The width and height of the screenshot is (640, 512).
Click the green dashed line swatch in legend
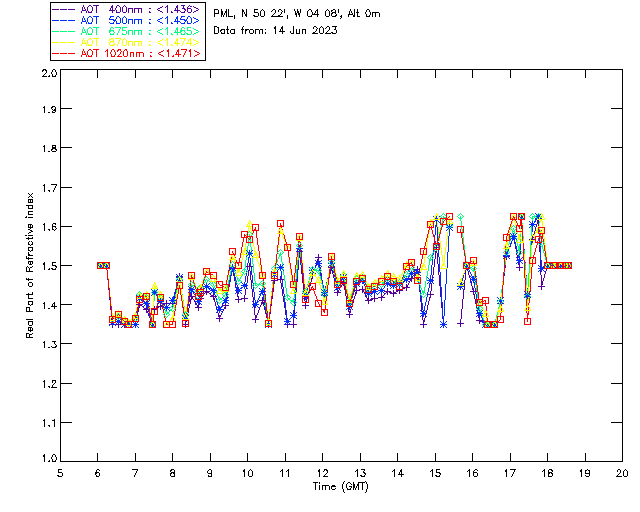(x=64, y=31)
